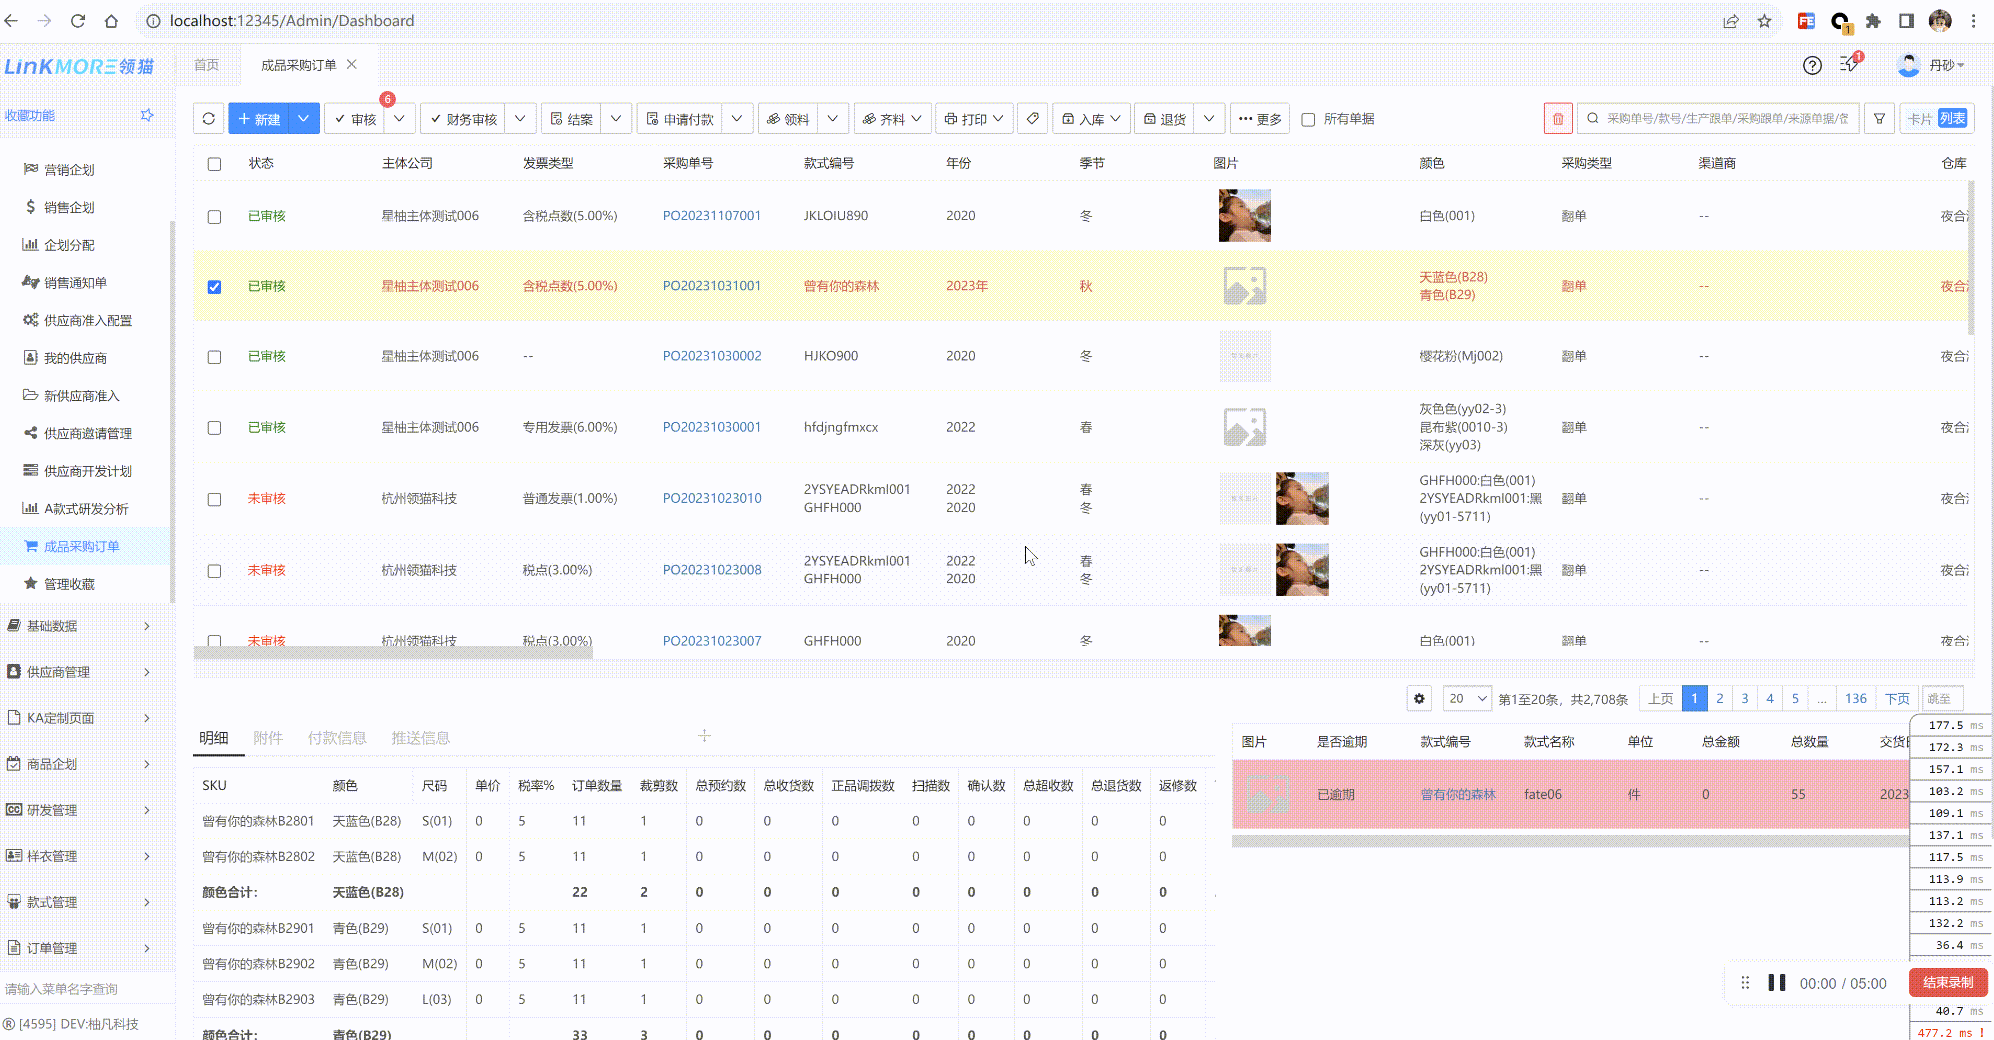The height and width of the screenshot is (1040, 1994).
Task: Open table column settings gear icon
Action: coord(1419,699)
